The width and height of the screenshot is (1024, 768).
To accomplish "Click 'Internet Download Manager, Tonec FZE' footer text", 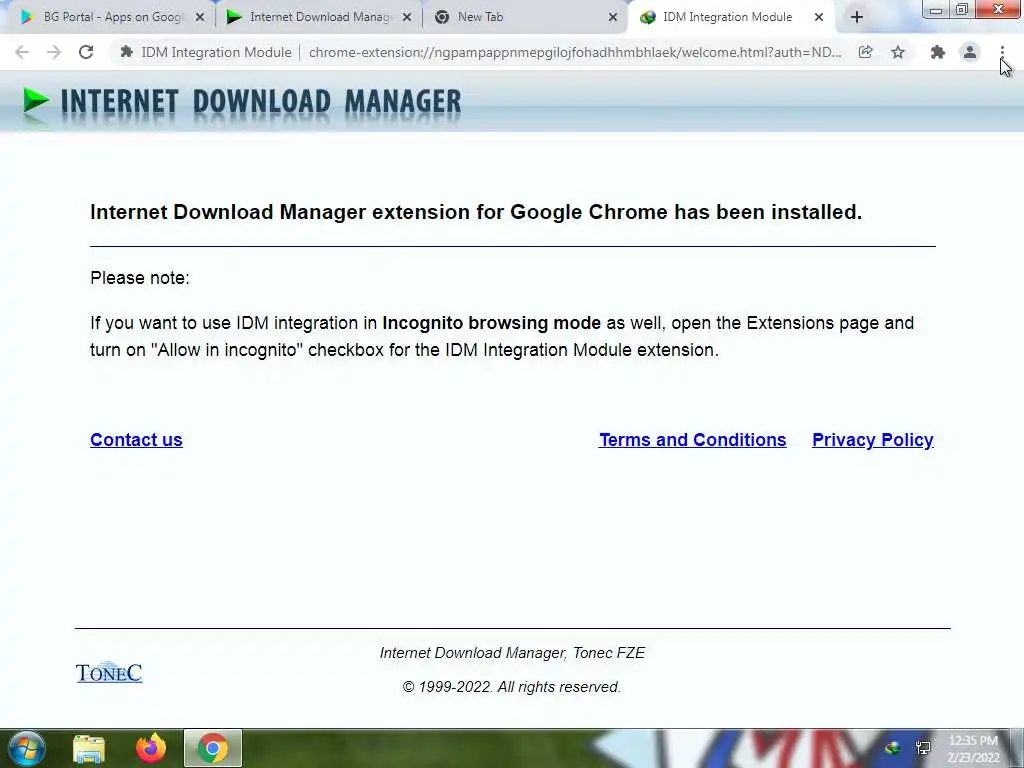I will (x=512, y=653).
